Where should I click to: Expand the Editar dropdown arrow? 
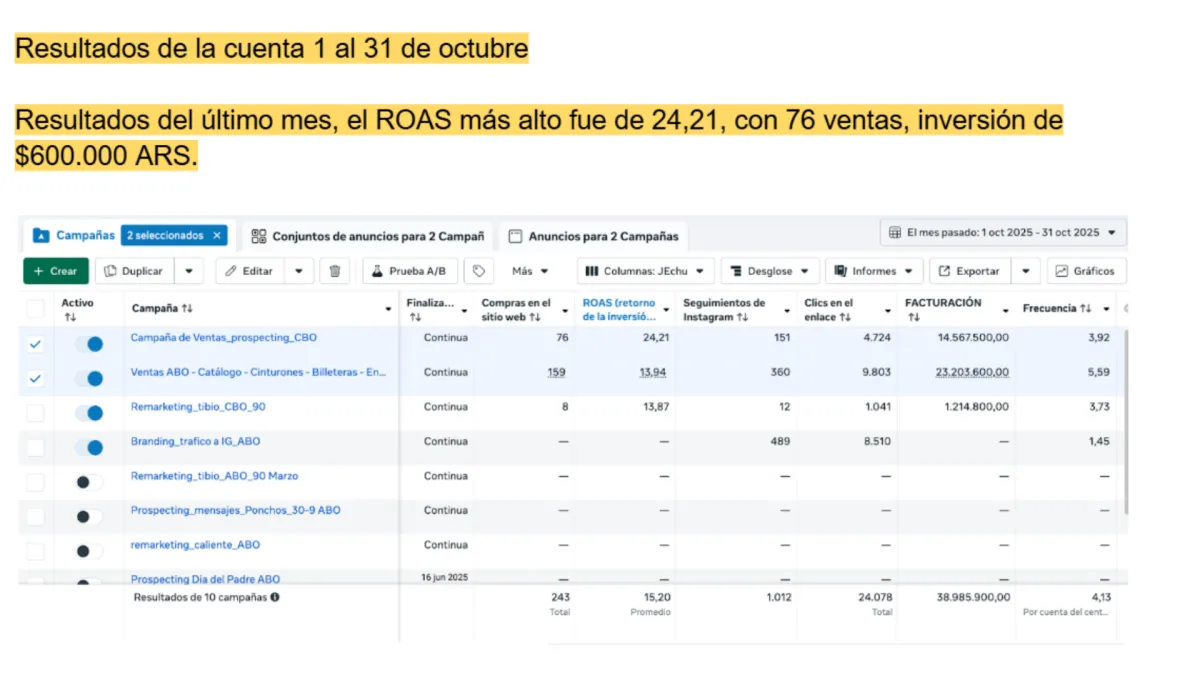299,271
